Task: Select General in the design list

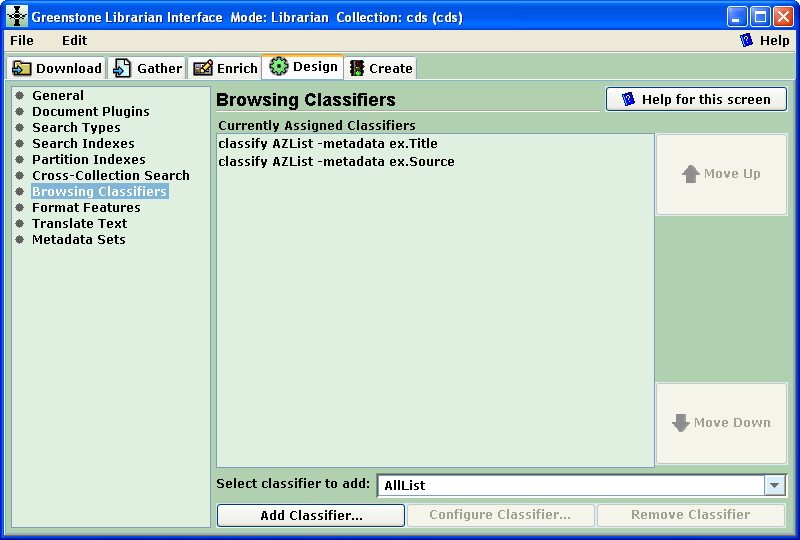Action: click(x=58, y=96)
